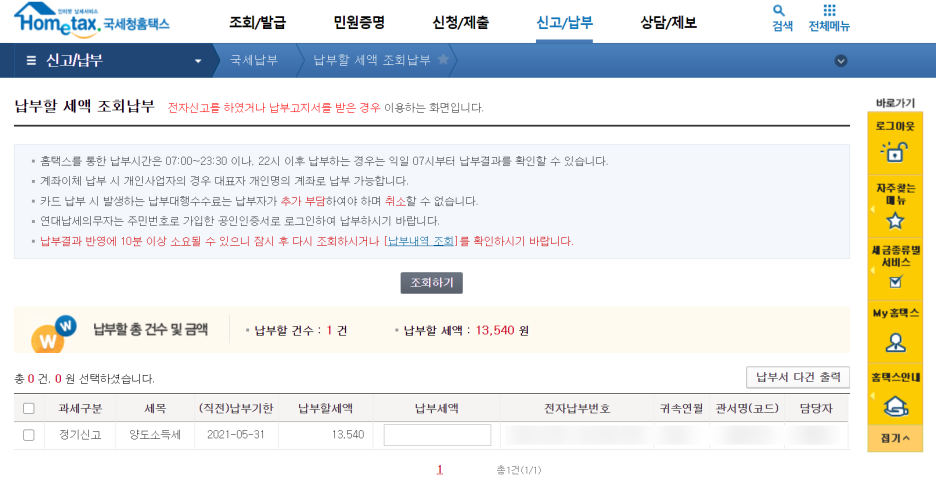Open the 조회/발급 menu

pos(257,23)
